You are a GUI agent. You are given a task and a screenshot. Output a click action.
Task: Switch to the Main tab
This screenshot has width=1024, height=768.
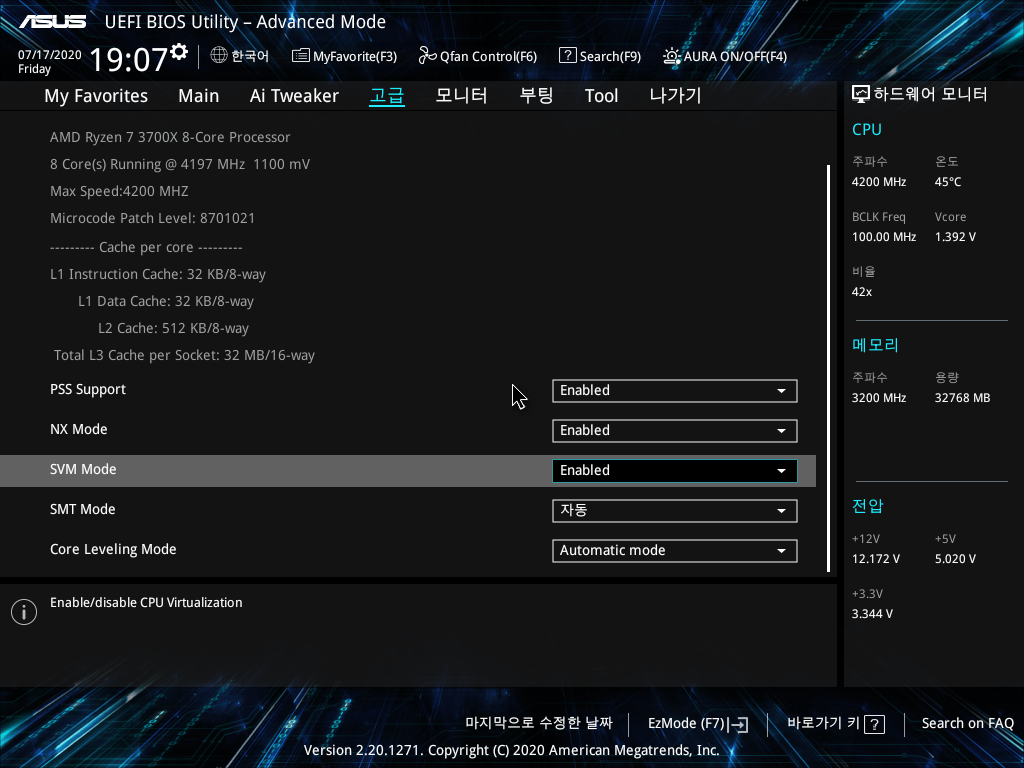[x=199, y=96]
